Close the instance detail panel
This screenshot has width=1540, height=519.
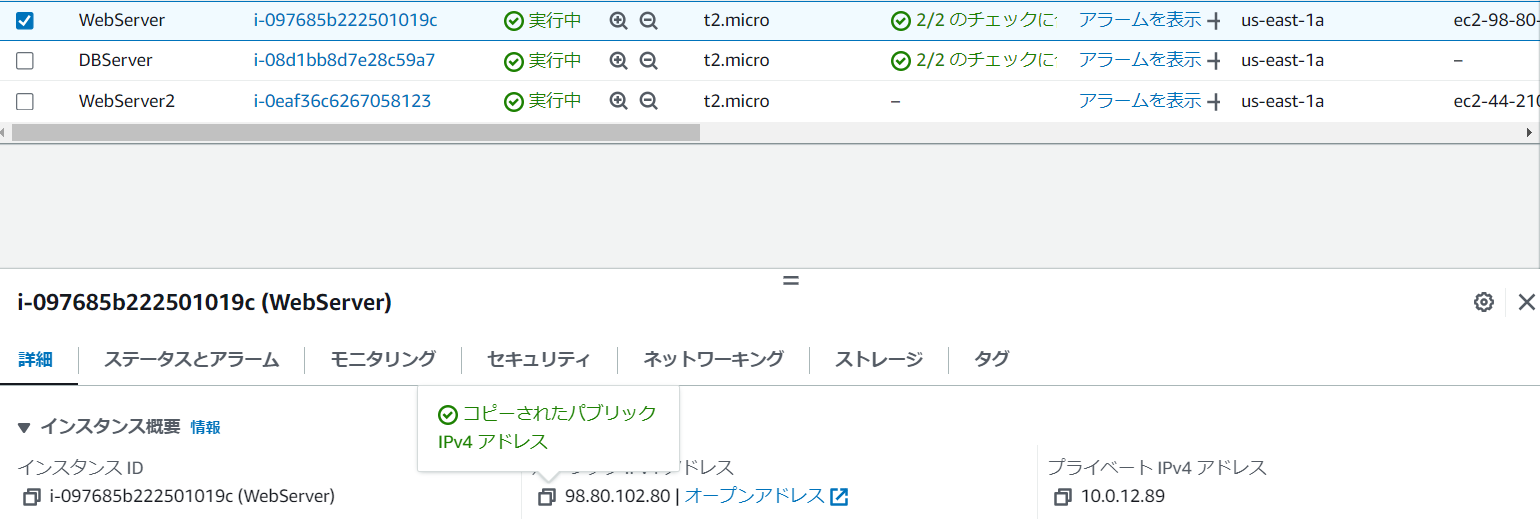pos(1526,302)
